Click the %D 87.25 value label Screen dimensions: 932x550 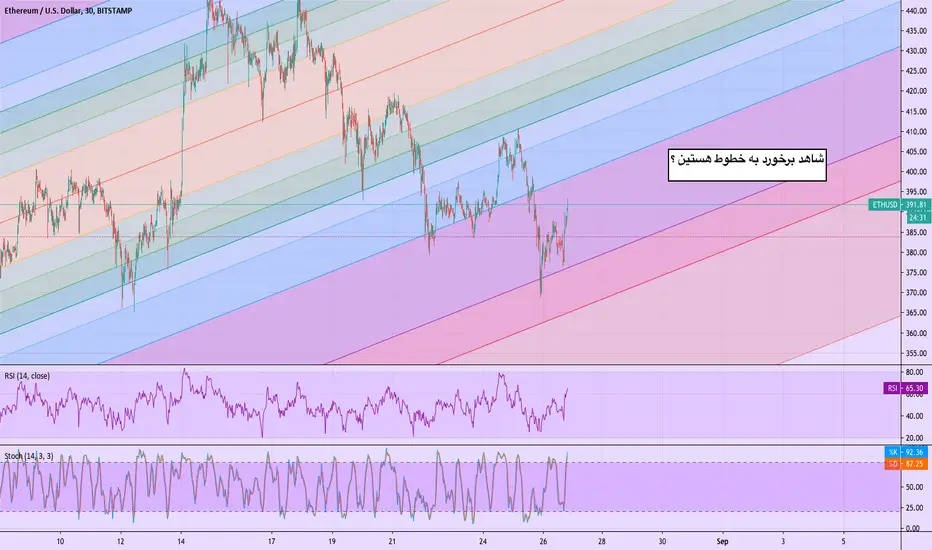pos(906,464)
